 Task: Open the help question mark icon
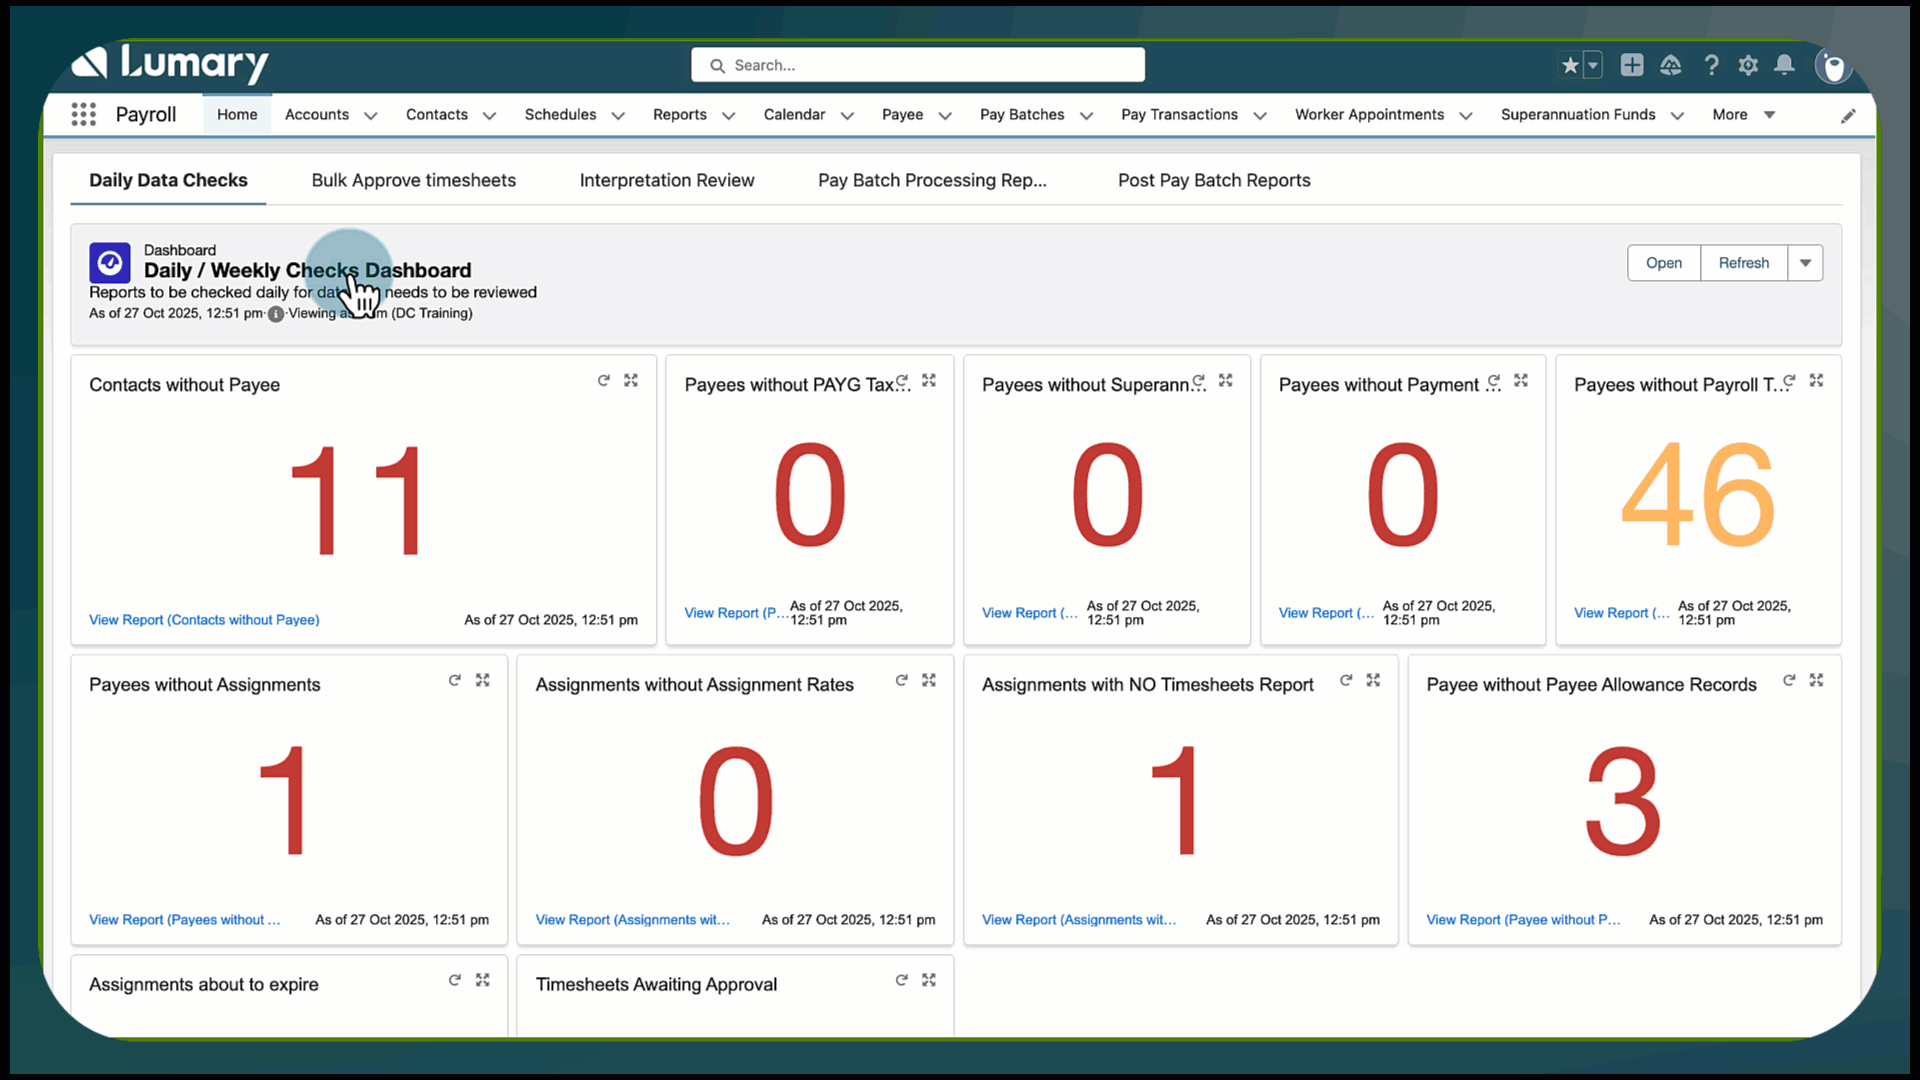click(1712, 65)
